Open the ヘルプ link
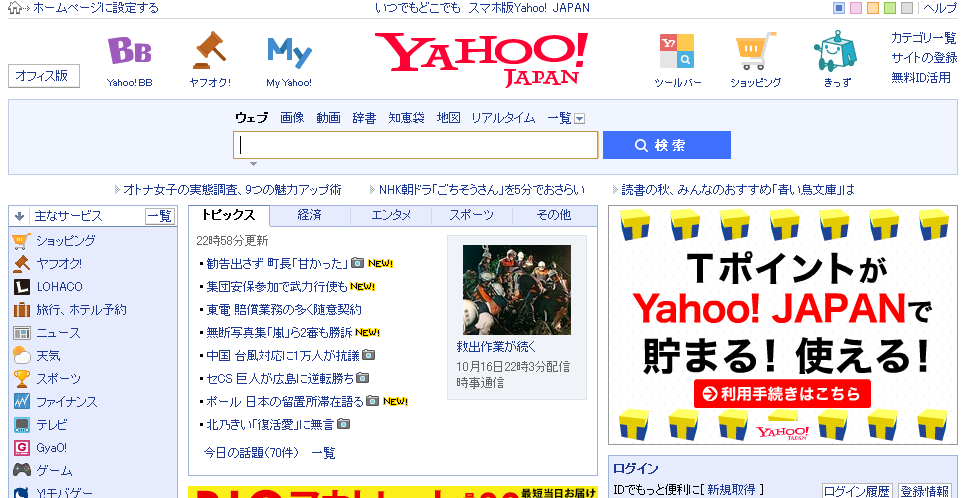 tap(940, 8)
